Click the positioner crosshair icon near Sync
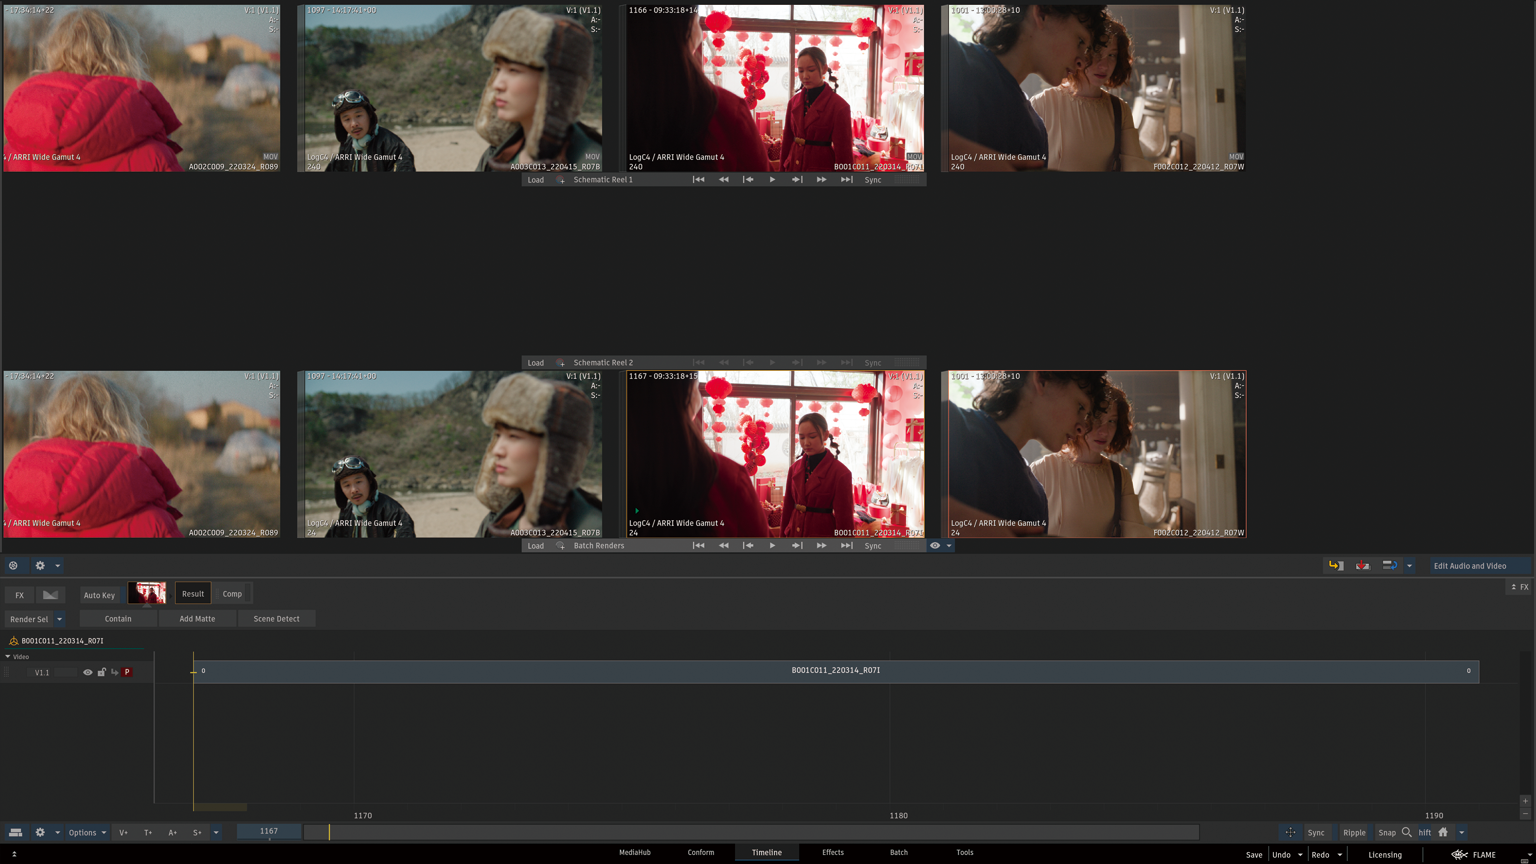 tap(1290, 832)
